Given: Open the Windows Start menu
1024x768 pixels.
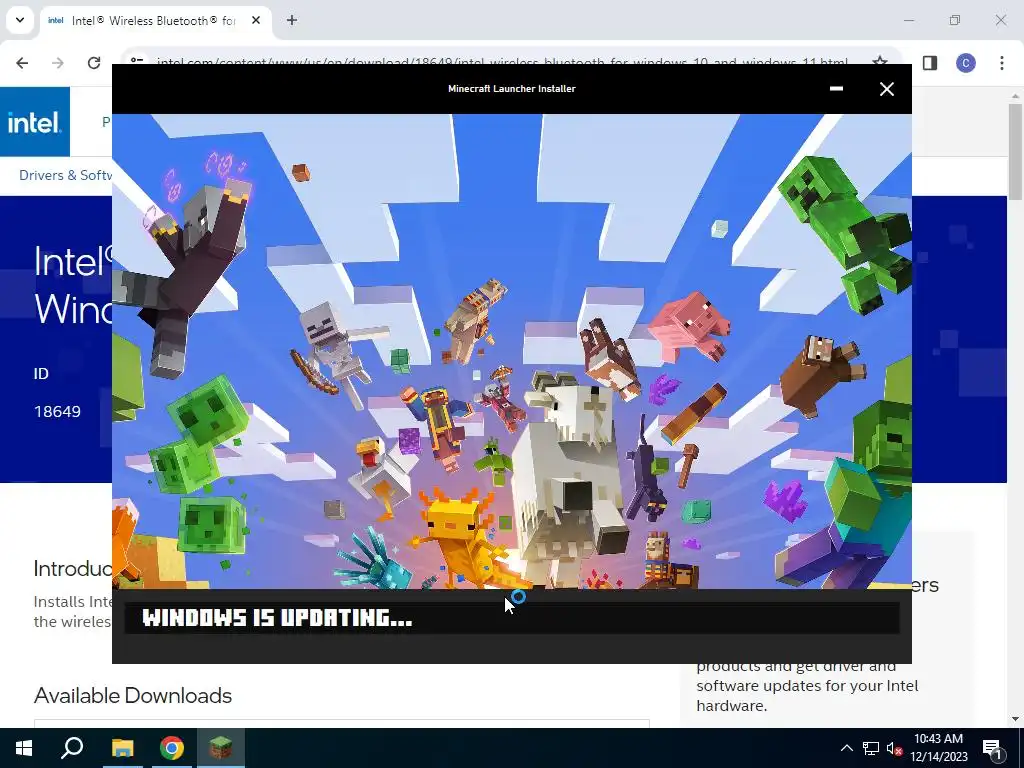Looking at the screenshot, I should 24,748.
